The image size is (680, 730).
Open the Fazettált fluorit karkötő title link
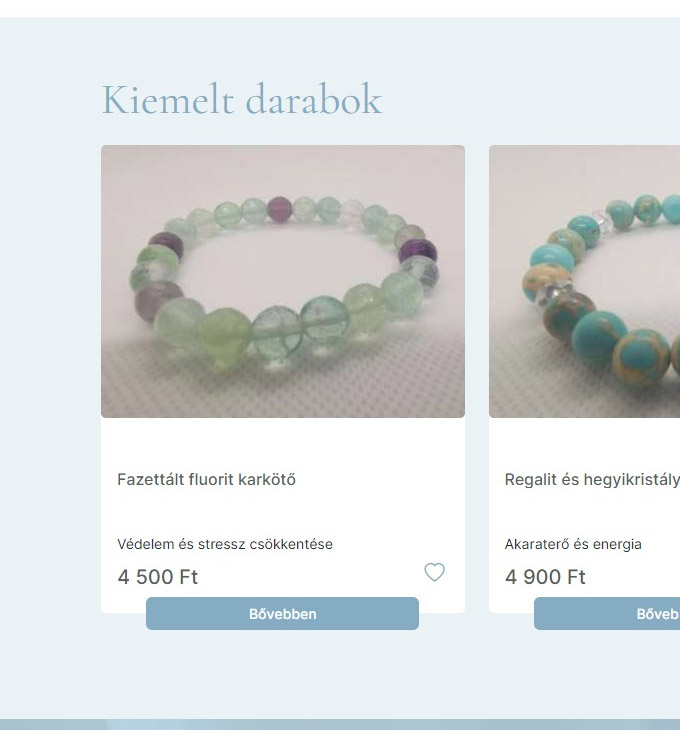(206, 480)
